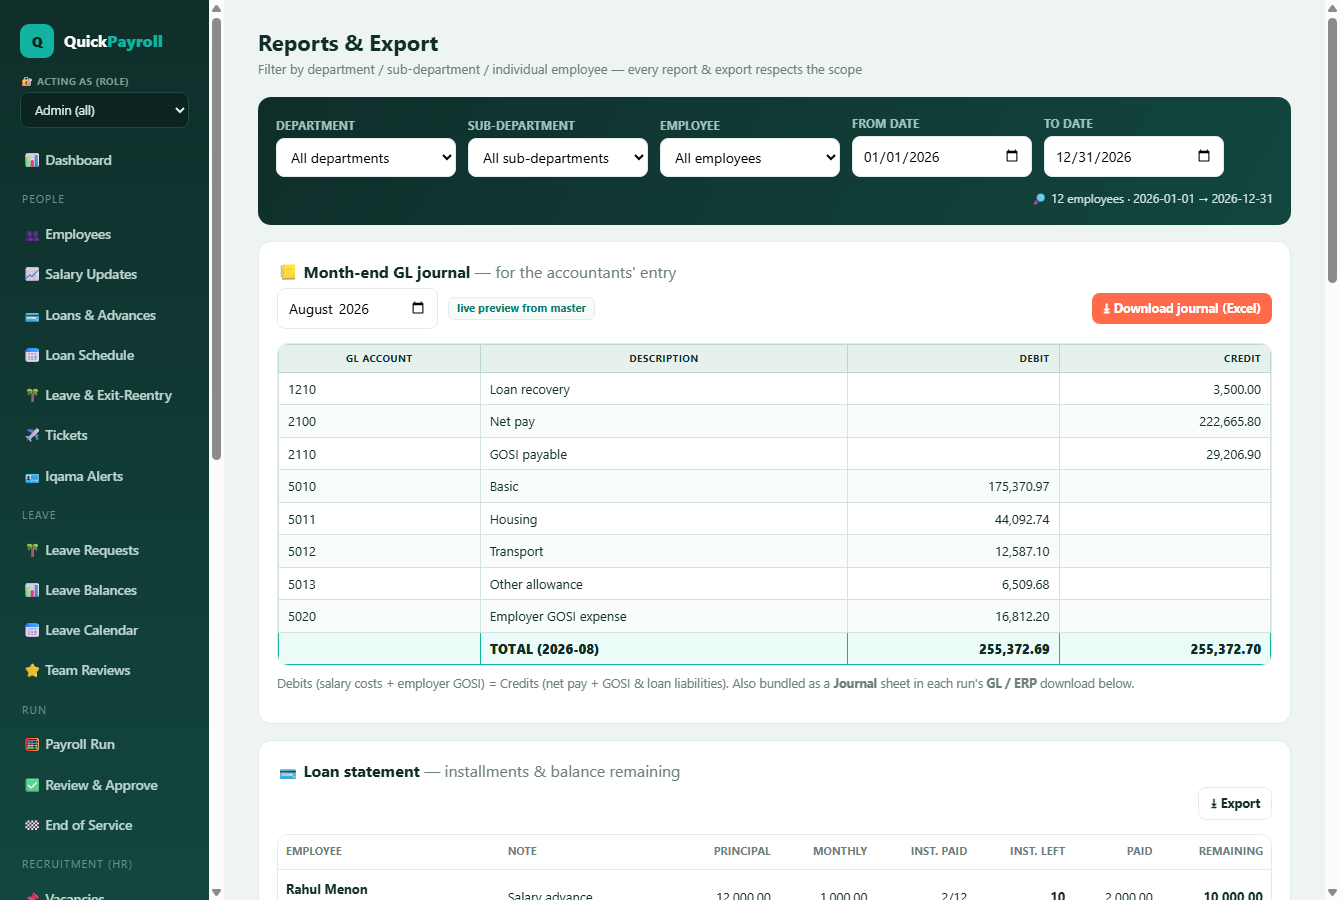Open the Acting As role dropdown
1340x900 pixels.
[x=104, y=110]
